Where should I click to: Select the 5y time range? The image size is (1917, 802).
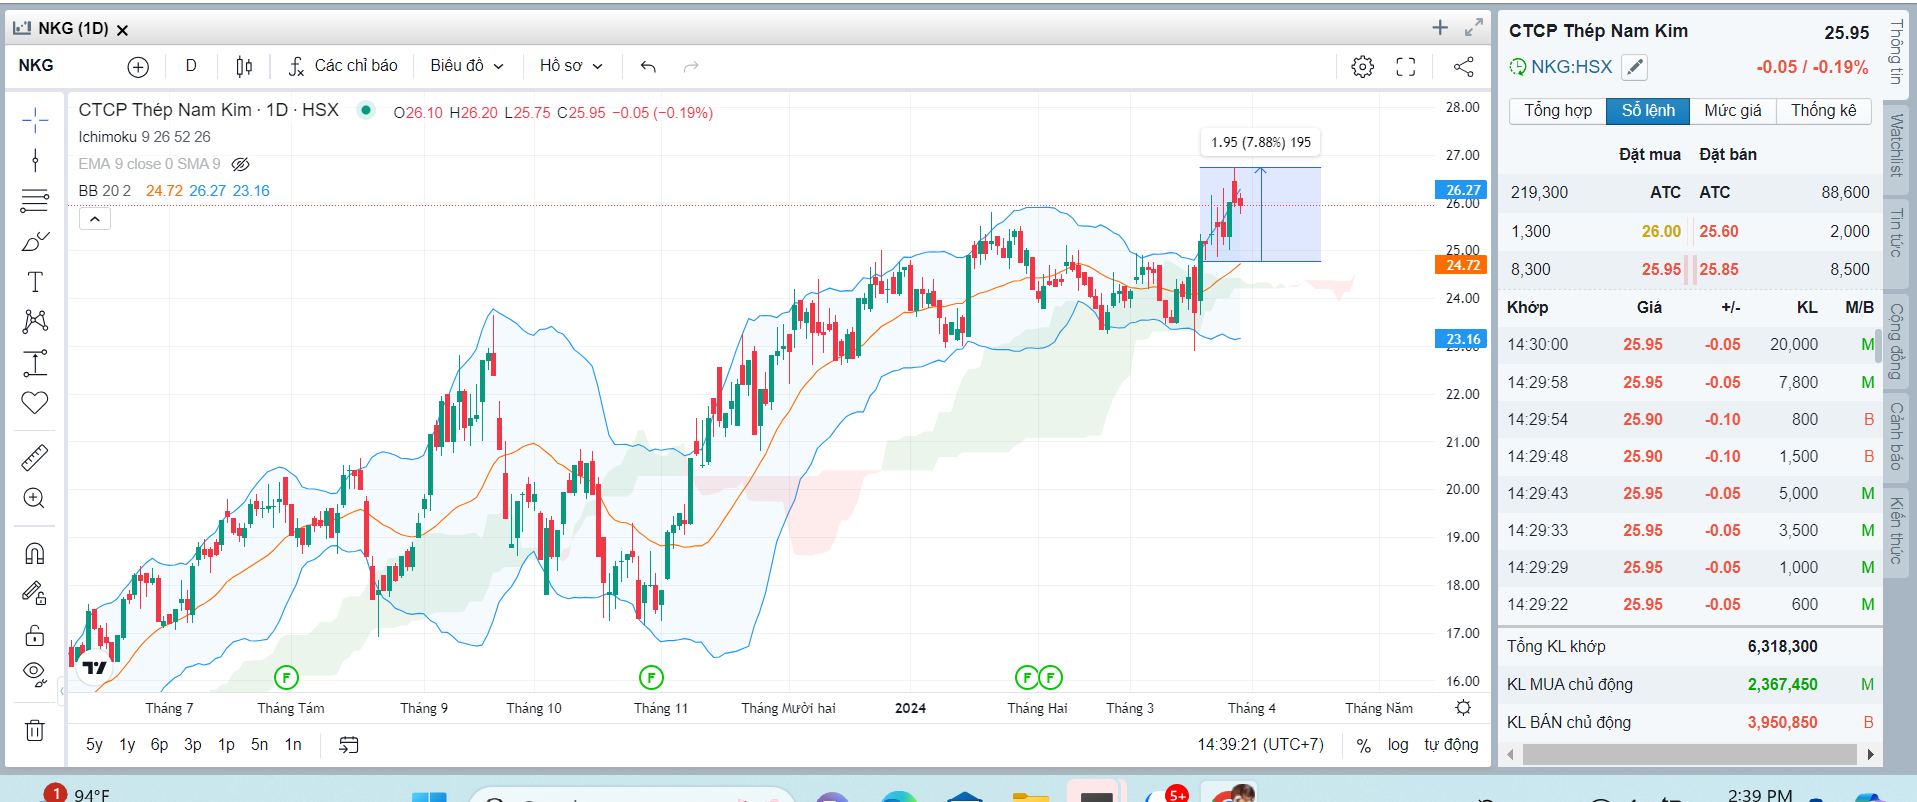pos(94,744)
